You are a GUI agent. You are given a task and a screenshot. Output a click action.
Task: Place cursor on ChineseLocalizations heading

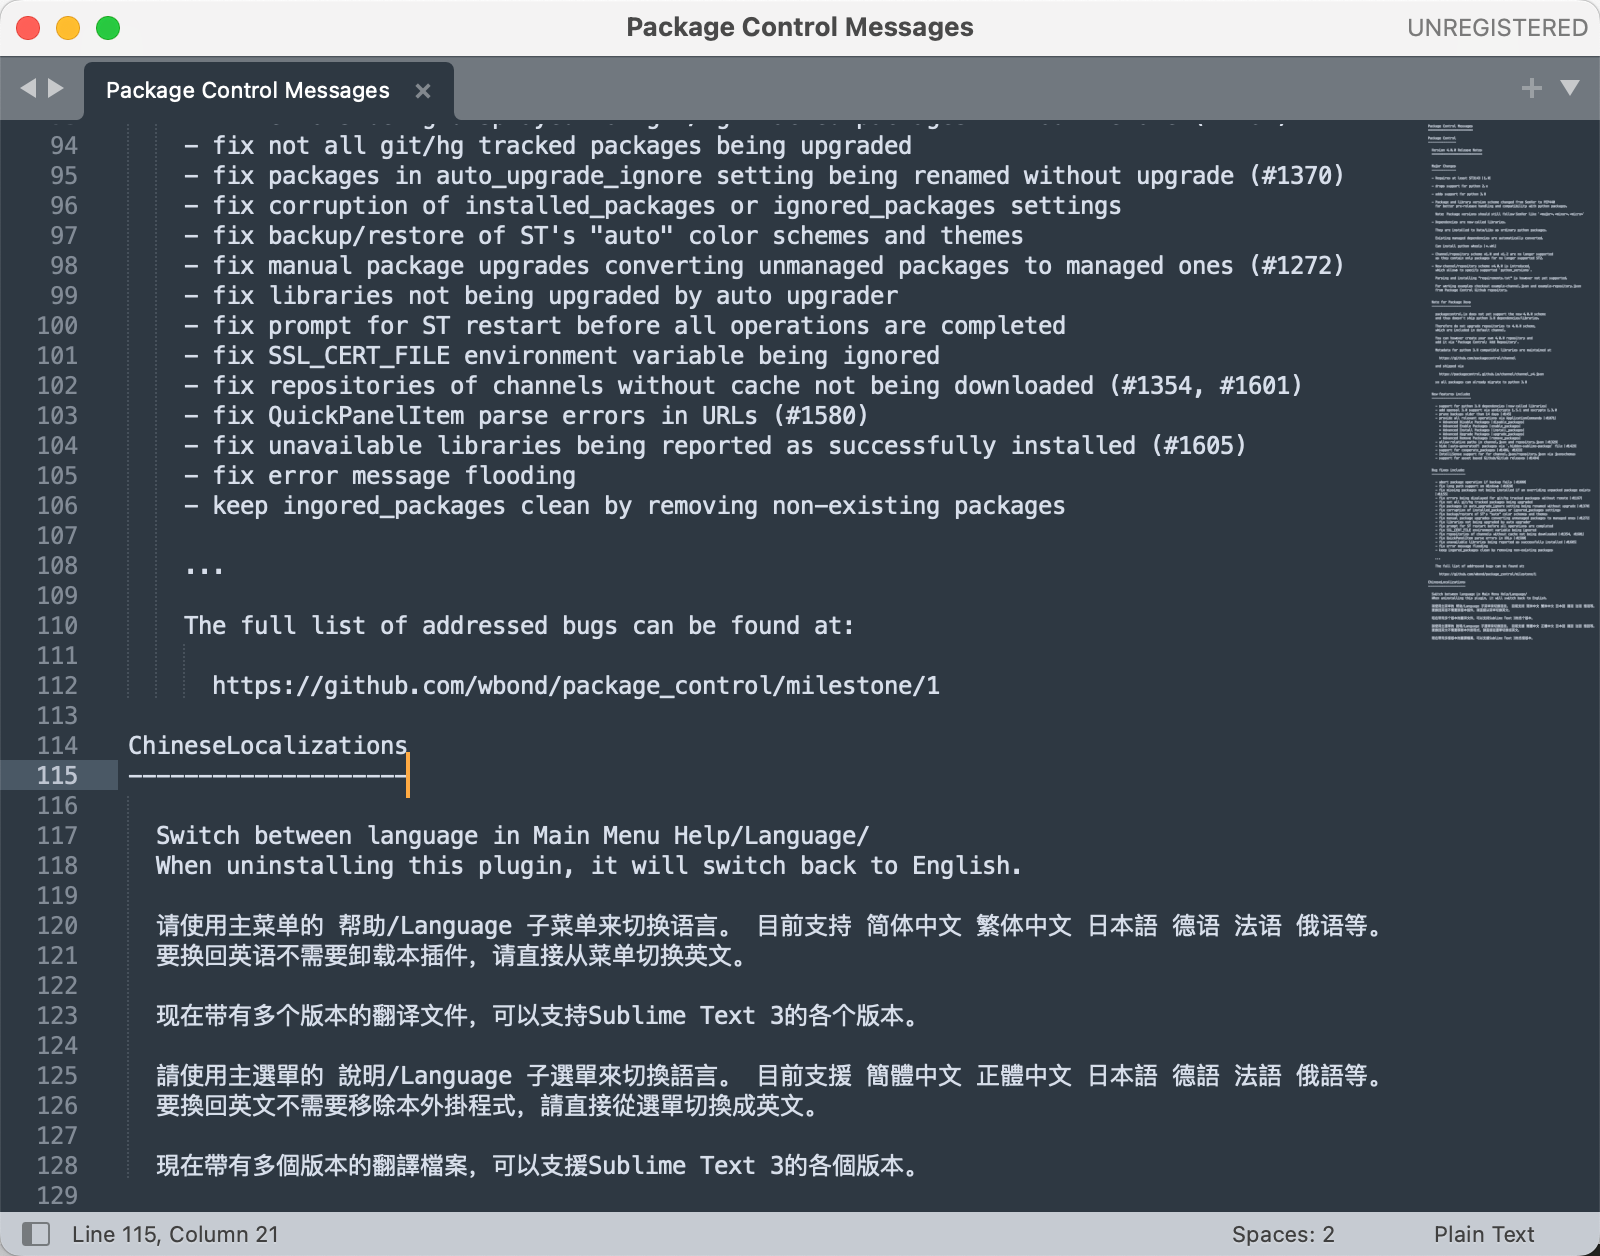click(x=268, y=746)
